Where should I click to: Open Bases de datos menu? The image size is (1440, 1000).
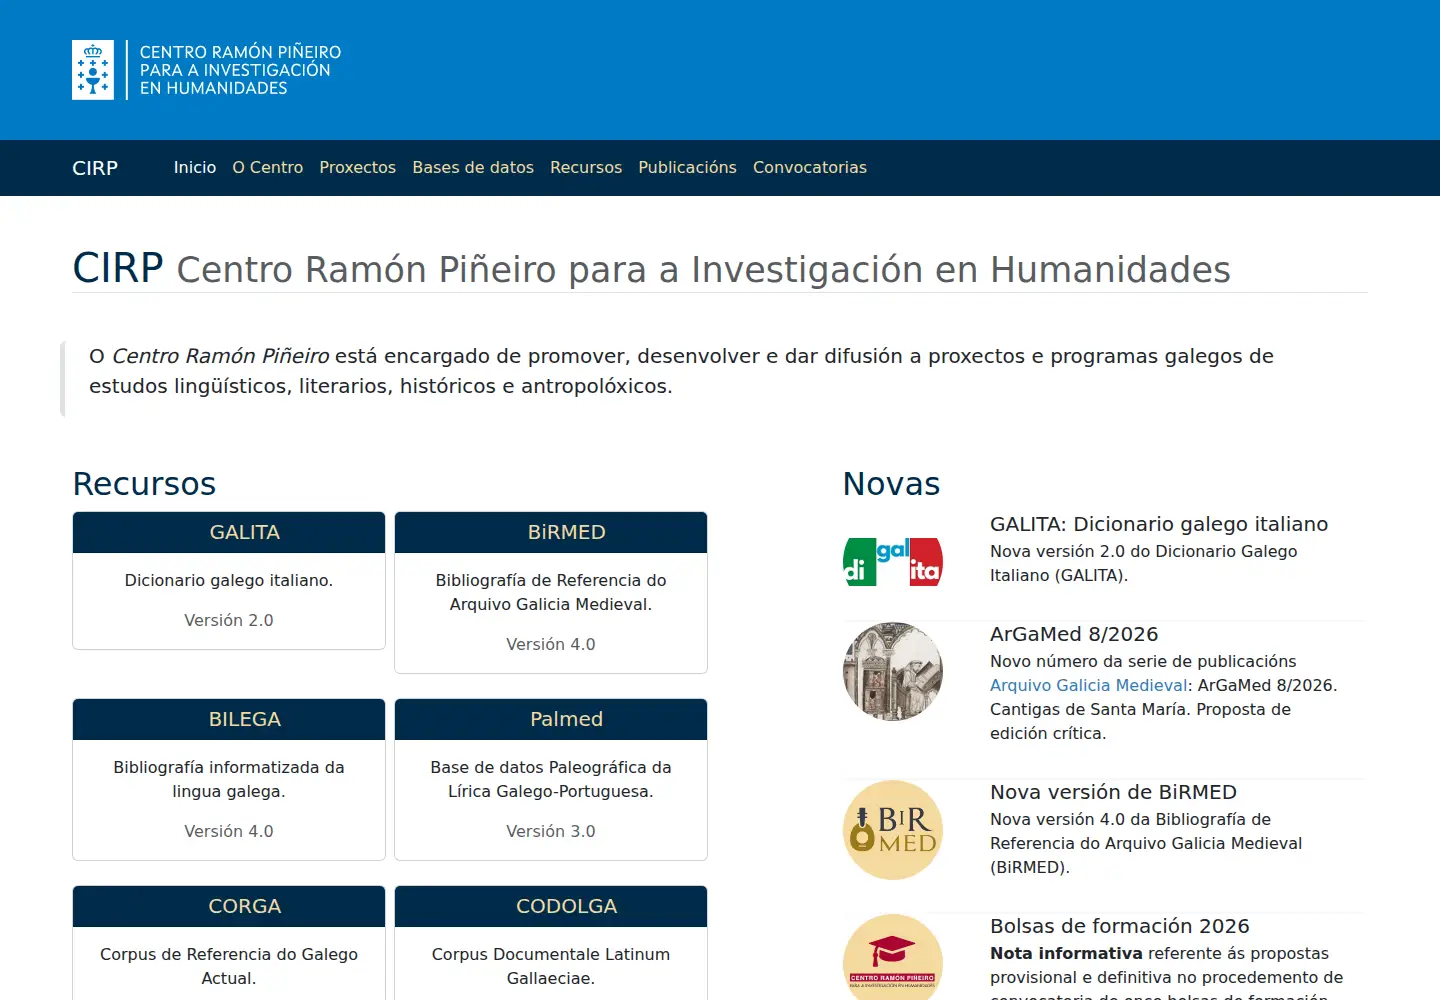tap(473, 168)
